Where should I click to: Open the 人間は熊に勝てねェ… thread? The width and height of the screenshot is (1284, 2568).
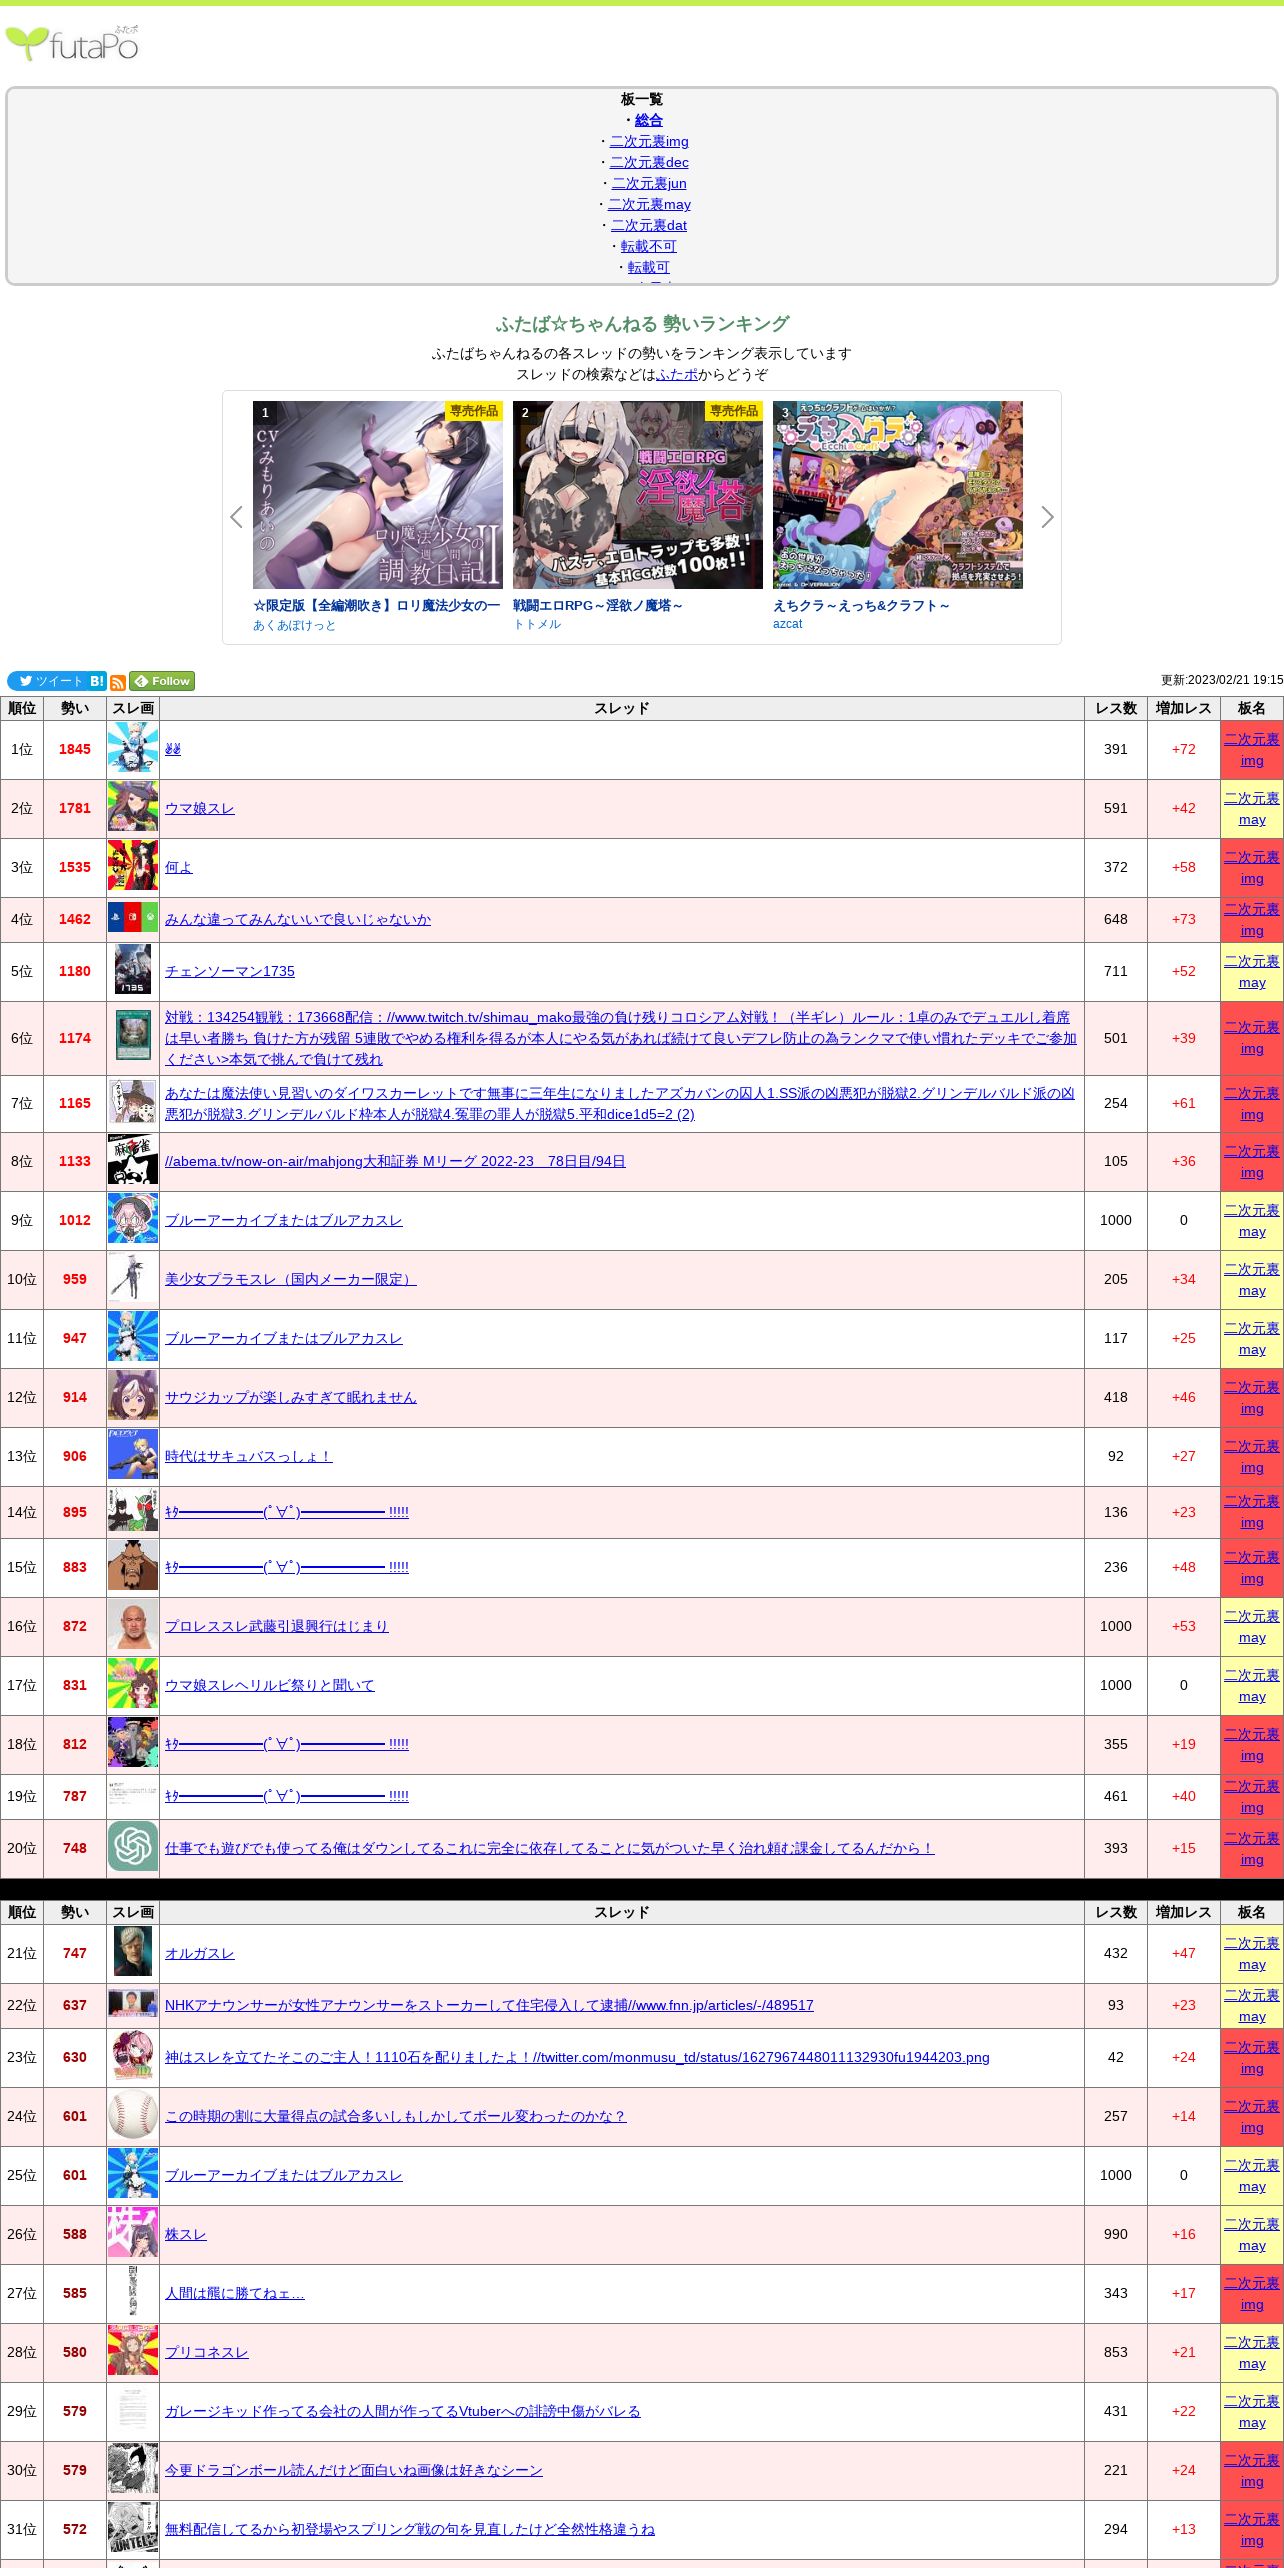[x=235, y=2293]
